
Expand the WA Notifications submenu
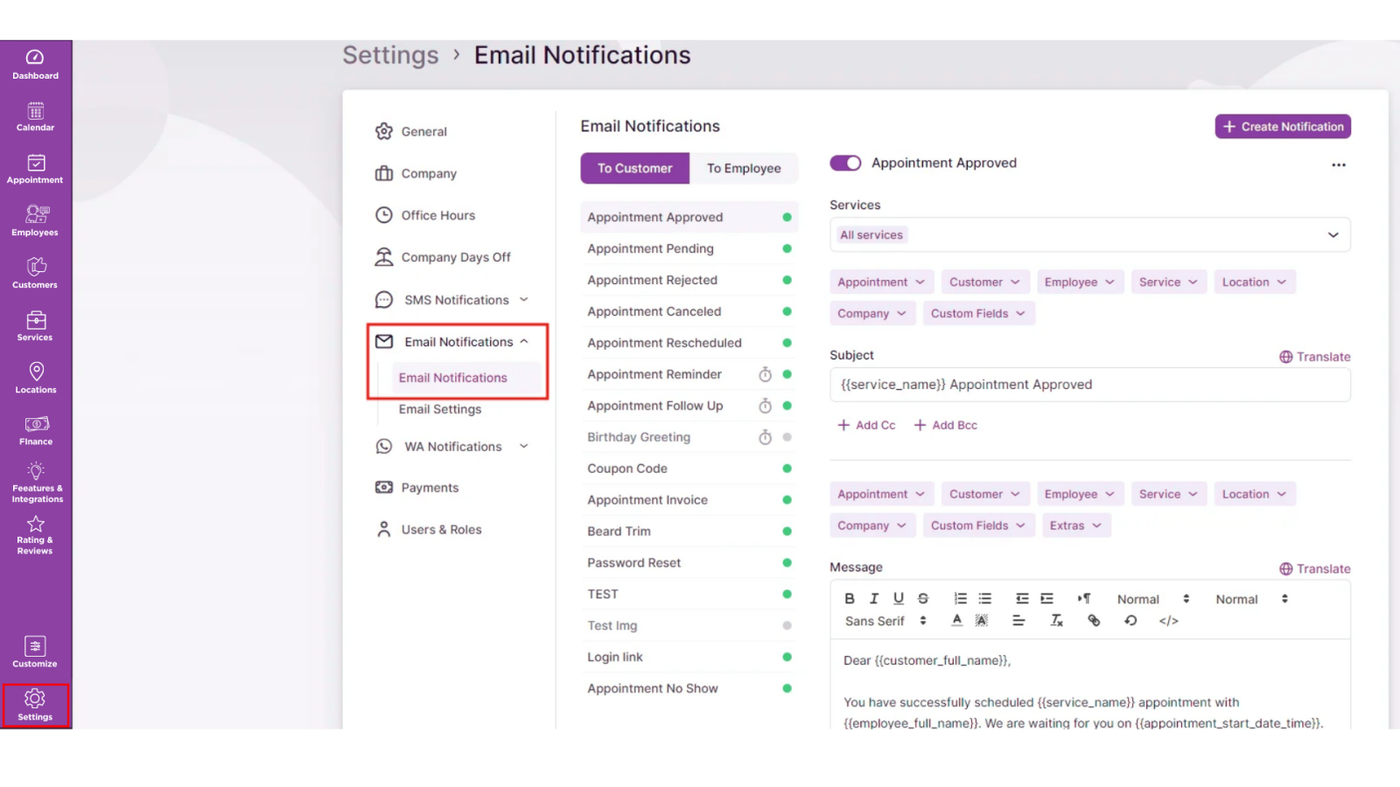pos(524,447)
